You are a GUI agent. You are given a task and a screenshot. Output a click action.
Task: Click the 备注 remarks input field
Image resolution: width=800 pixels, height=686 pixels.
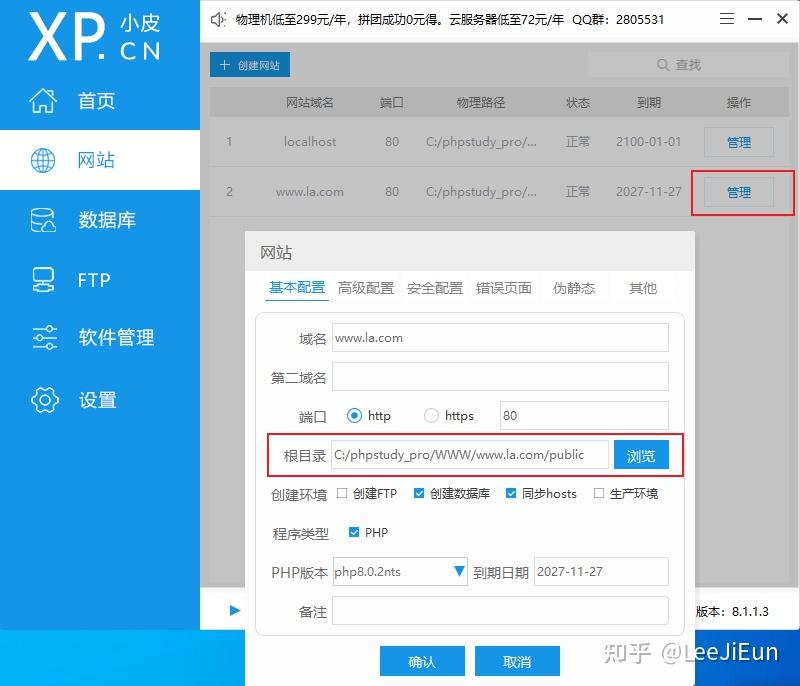(500, 610)
